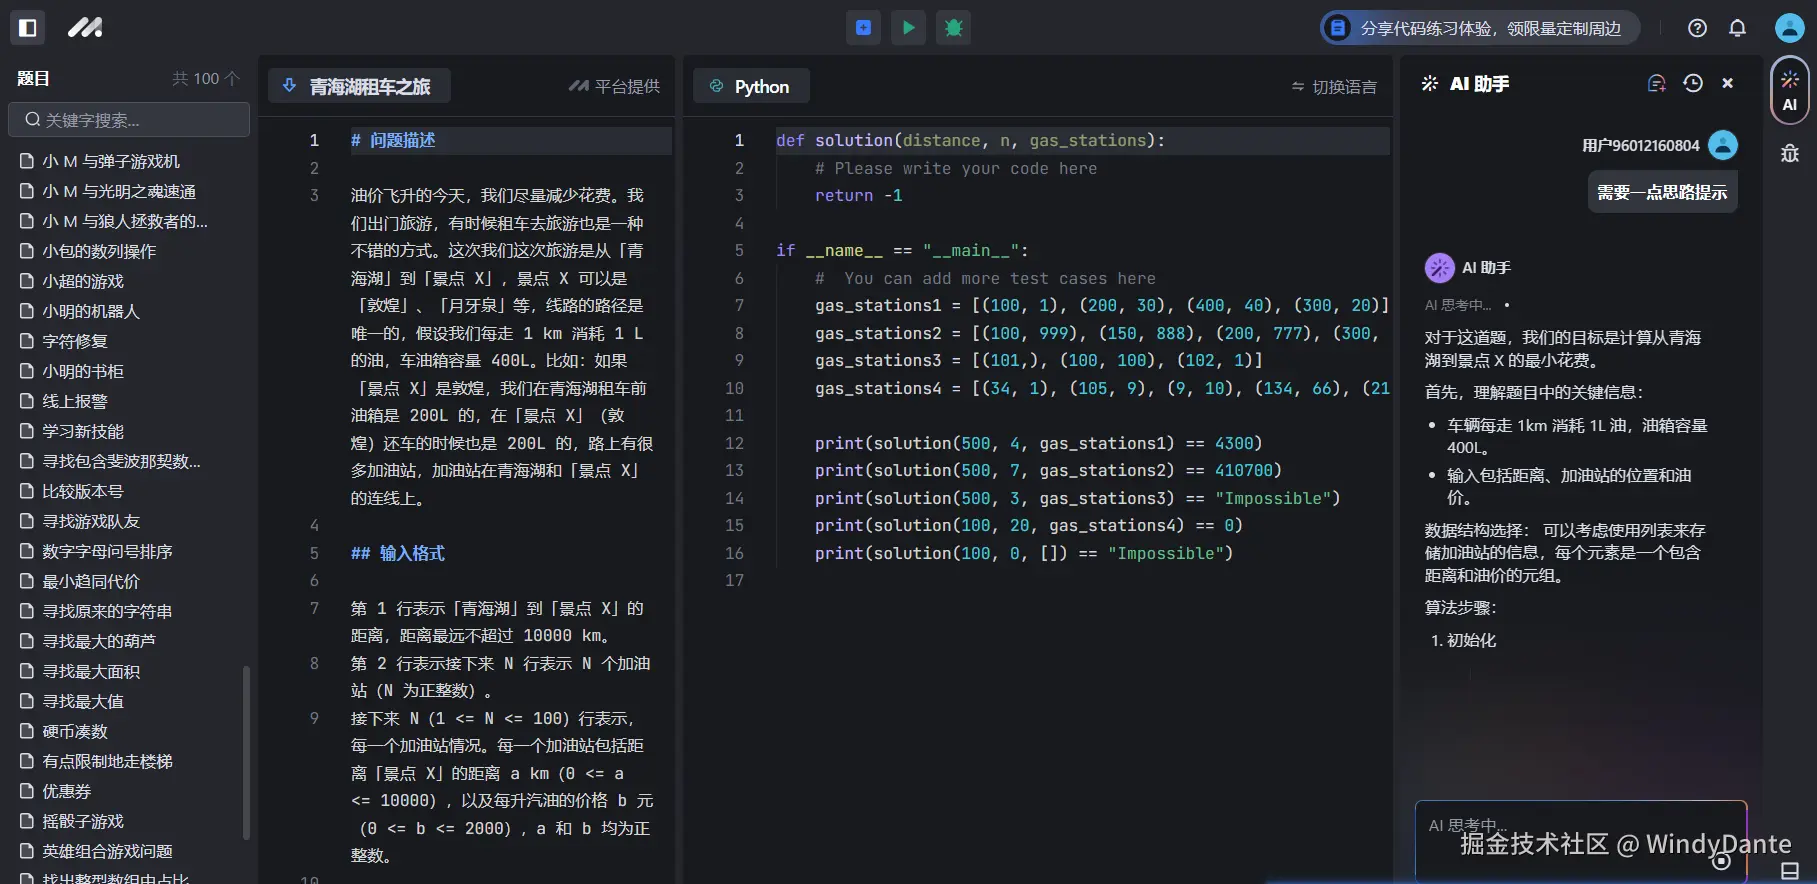Click the blue submit button in top toolbar

[x=863, y=27]
